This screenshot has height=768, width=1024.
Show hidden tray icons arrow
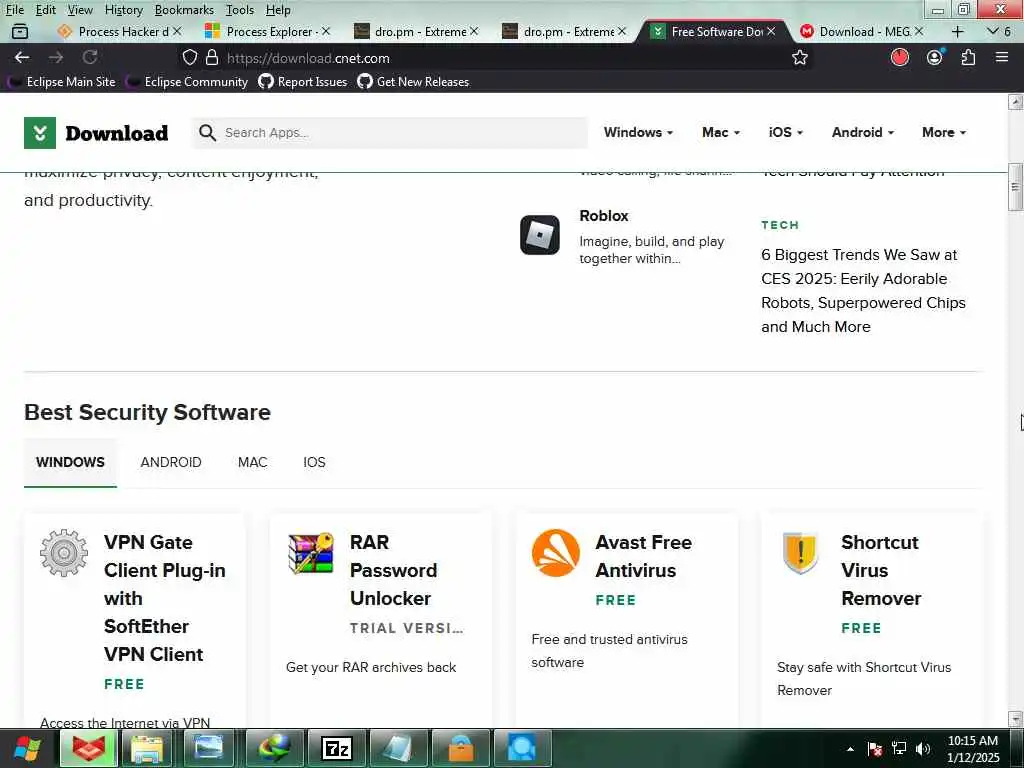pyautogui.click(x=850, y=748)
